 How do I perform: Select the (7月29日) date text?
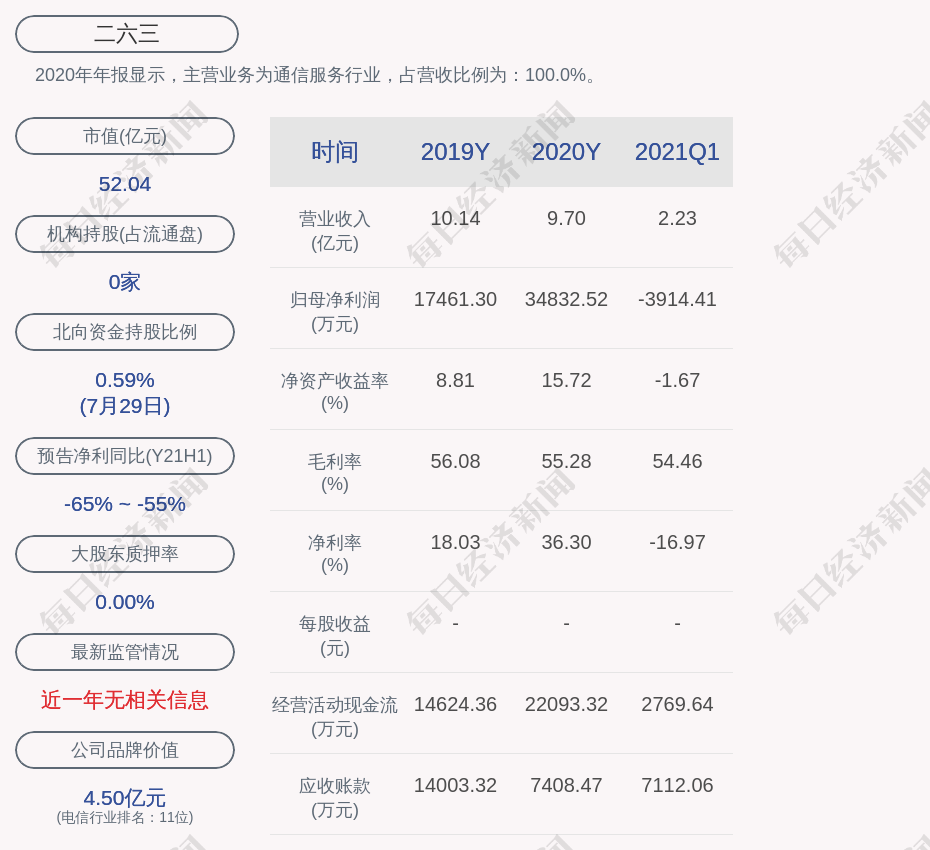pyautogui.click(x=125, y=406)
